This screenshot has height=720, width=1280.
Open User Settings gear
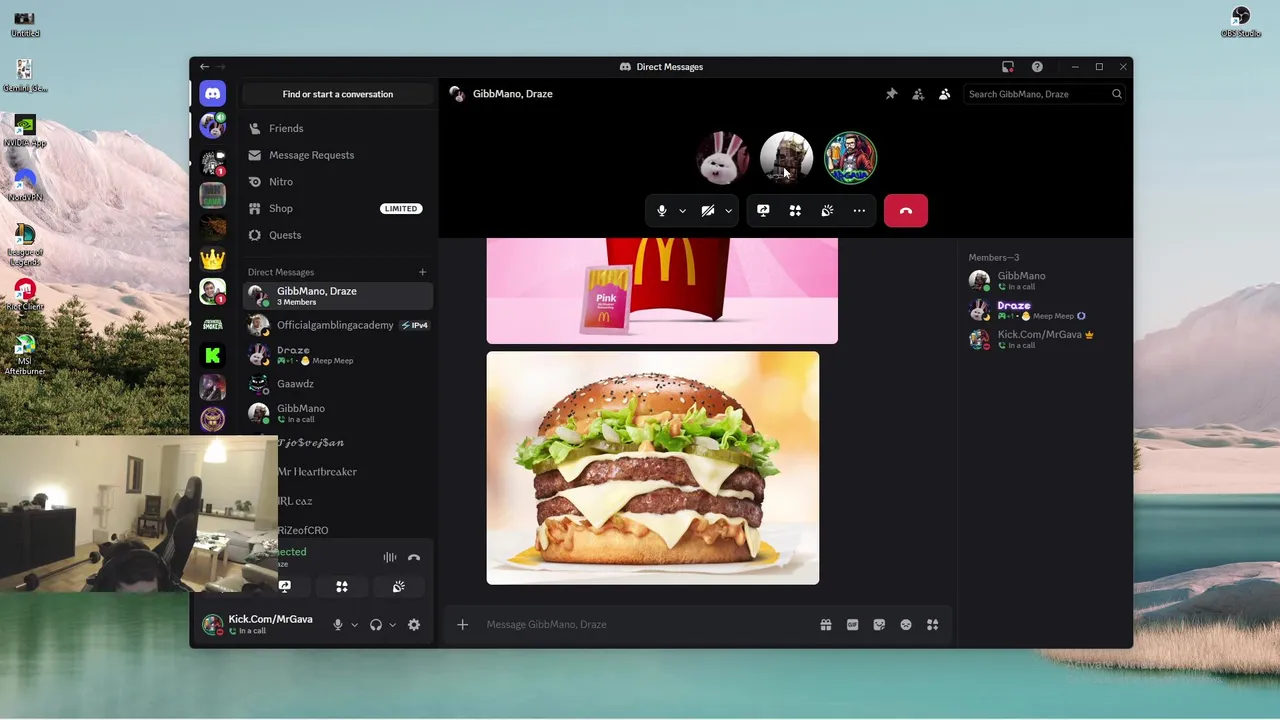point(414,625)
